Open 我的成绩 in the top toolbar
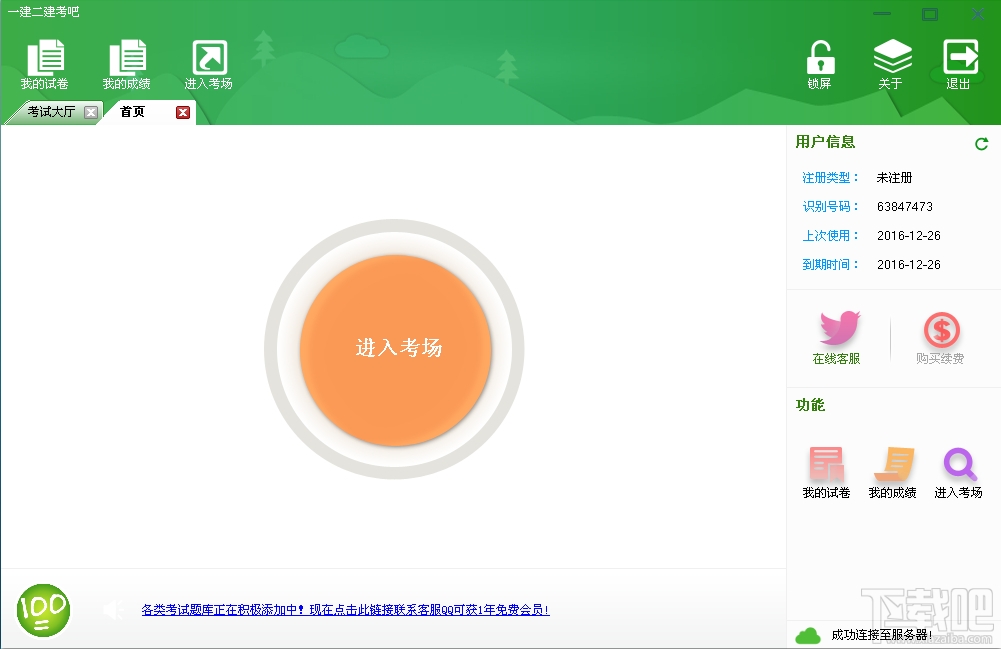 pos(127,64)
